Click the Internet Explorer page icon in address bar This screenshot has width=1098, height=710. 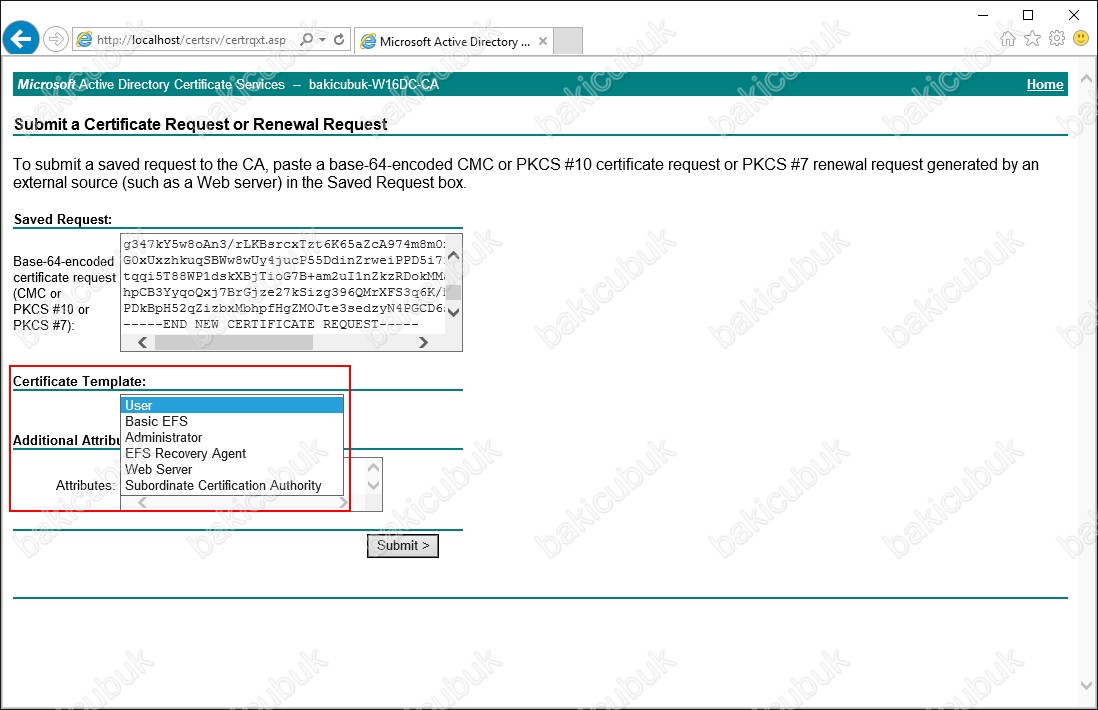84,40
